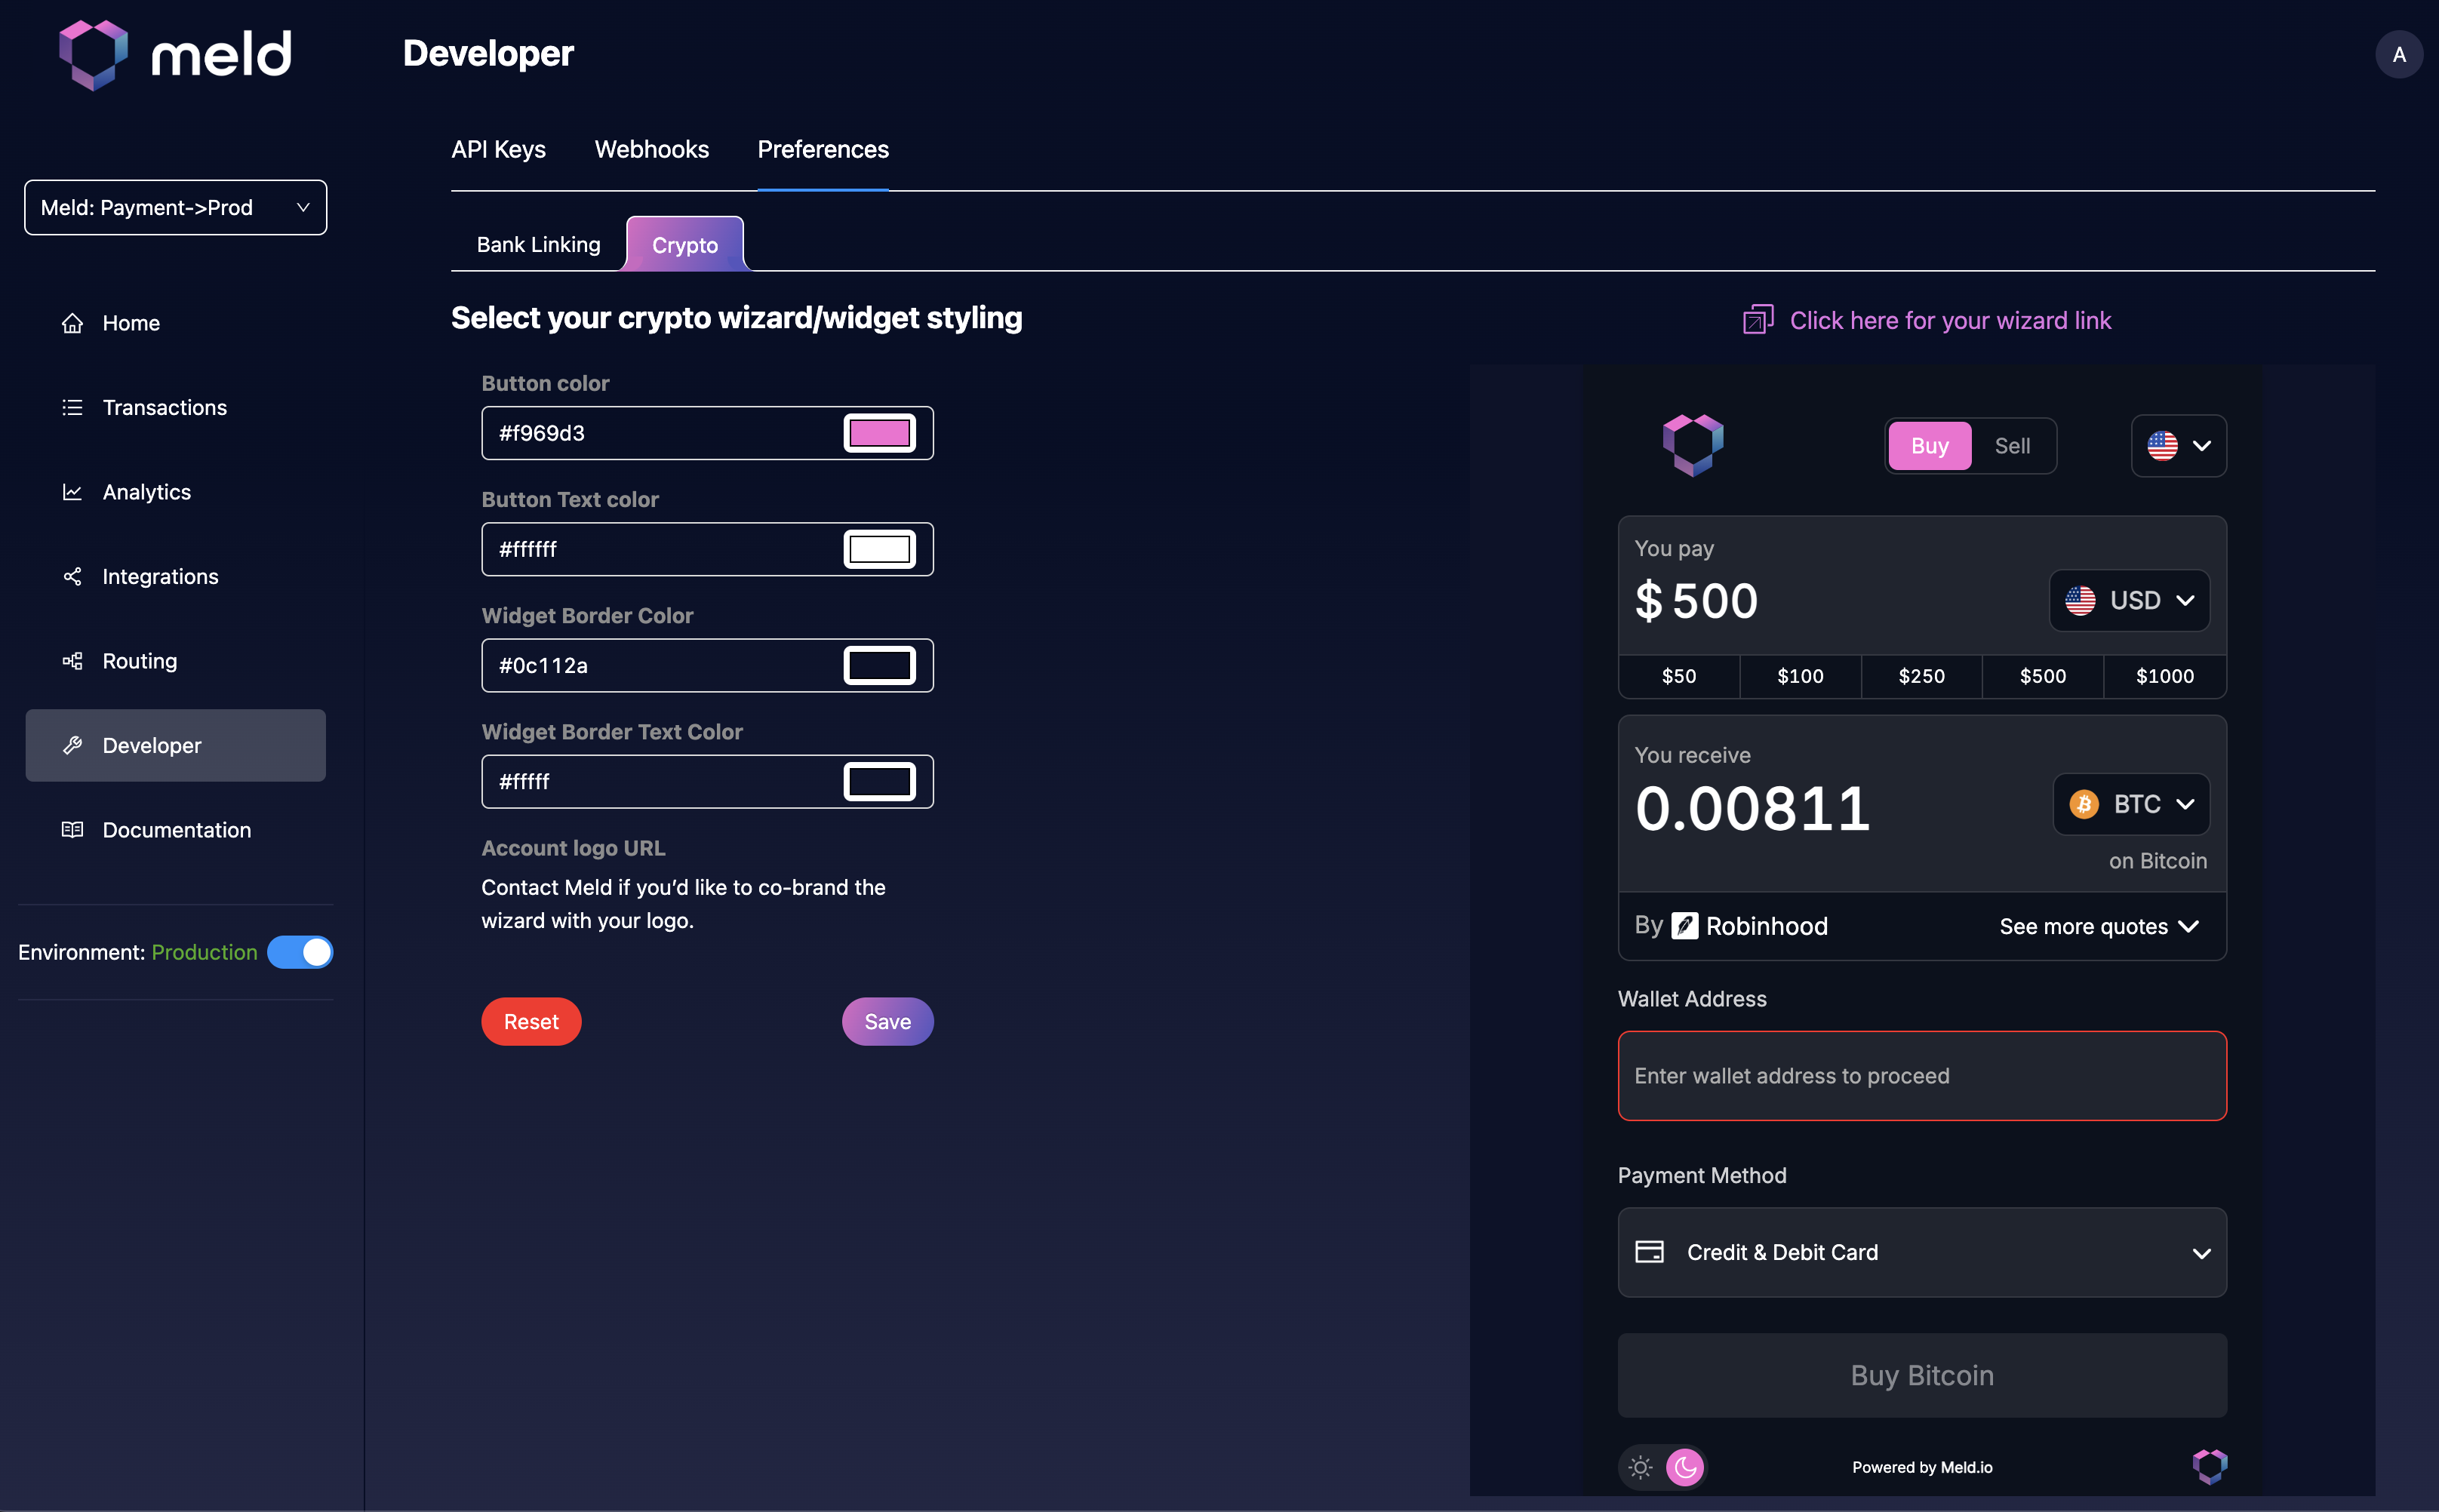Open the Button color pink swatch
2439x1512 pixels.
879,433
